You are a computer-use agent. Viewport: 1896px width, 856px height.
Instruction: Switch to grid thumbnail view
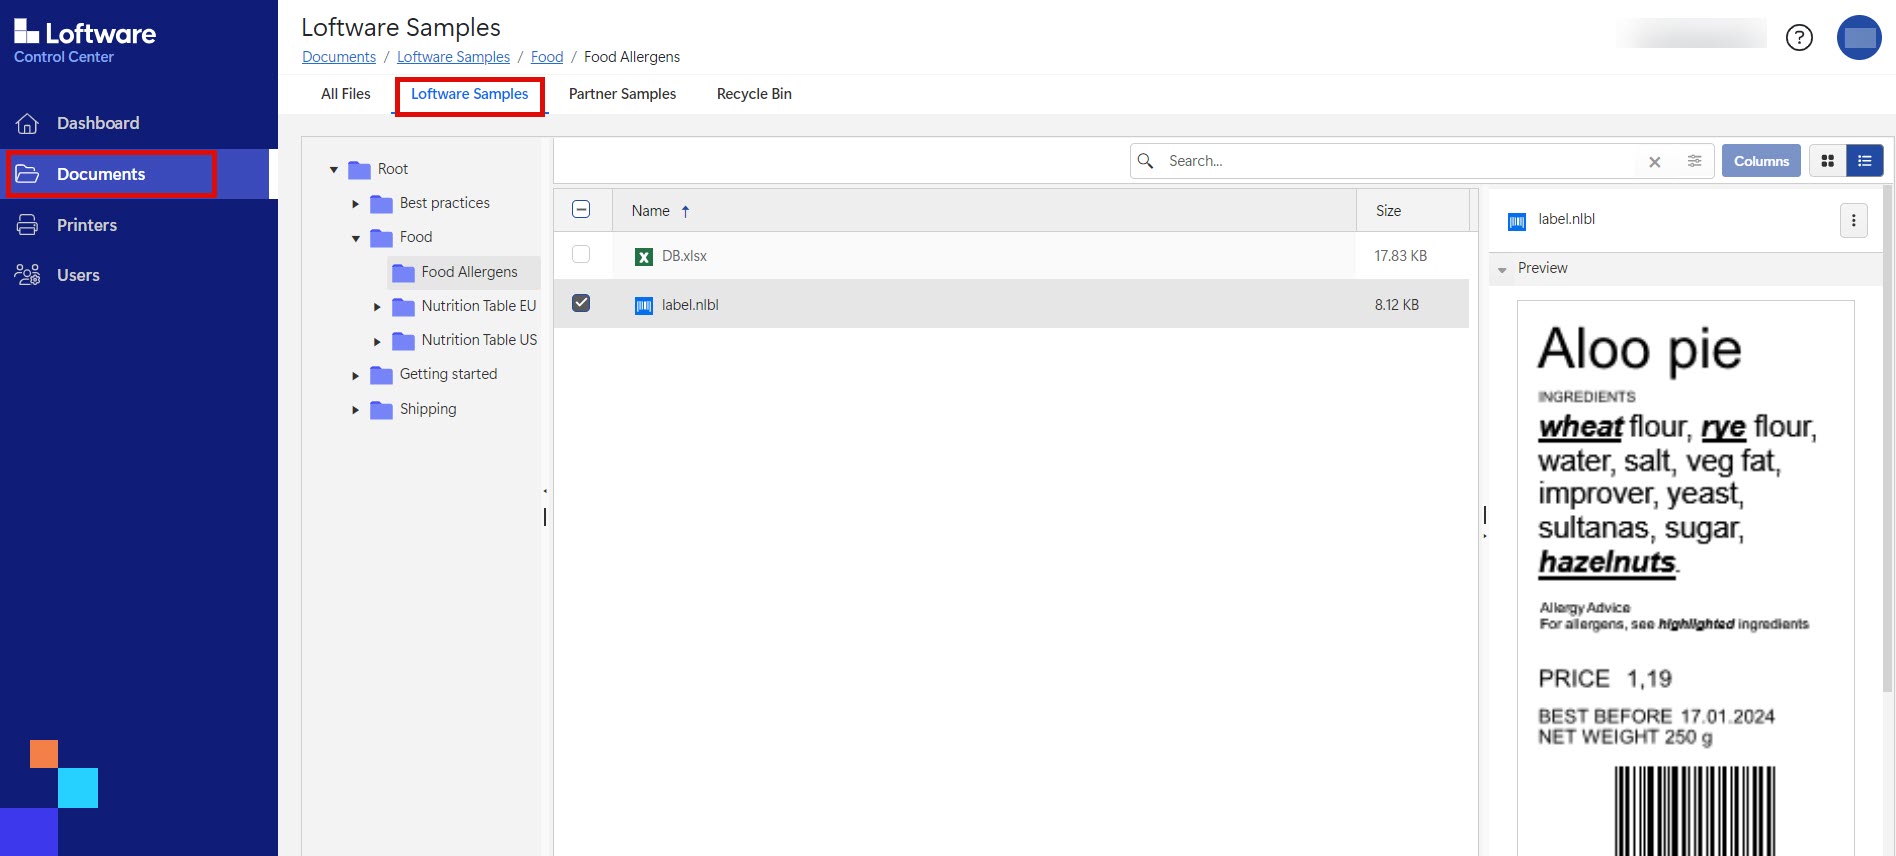coord(1827,161)
